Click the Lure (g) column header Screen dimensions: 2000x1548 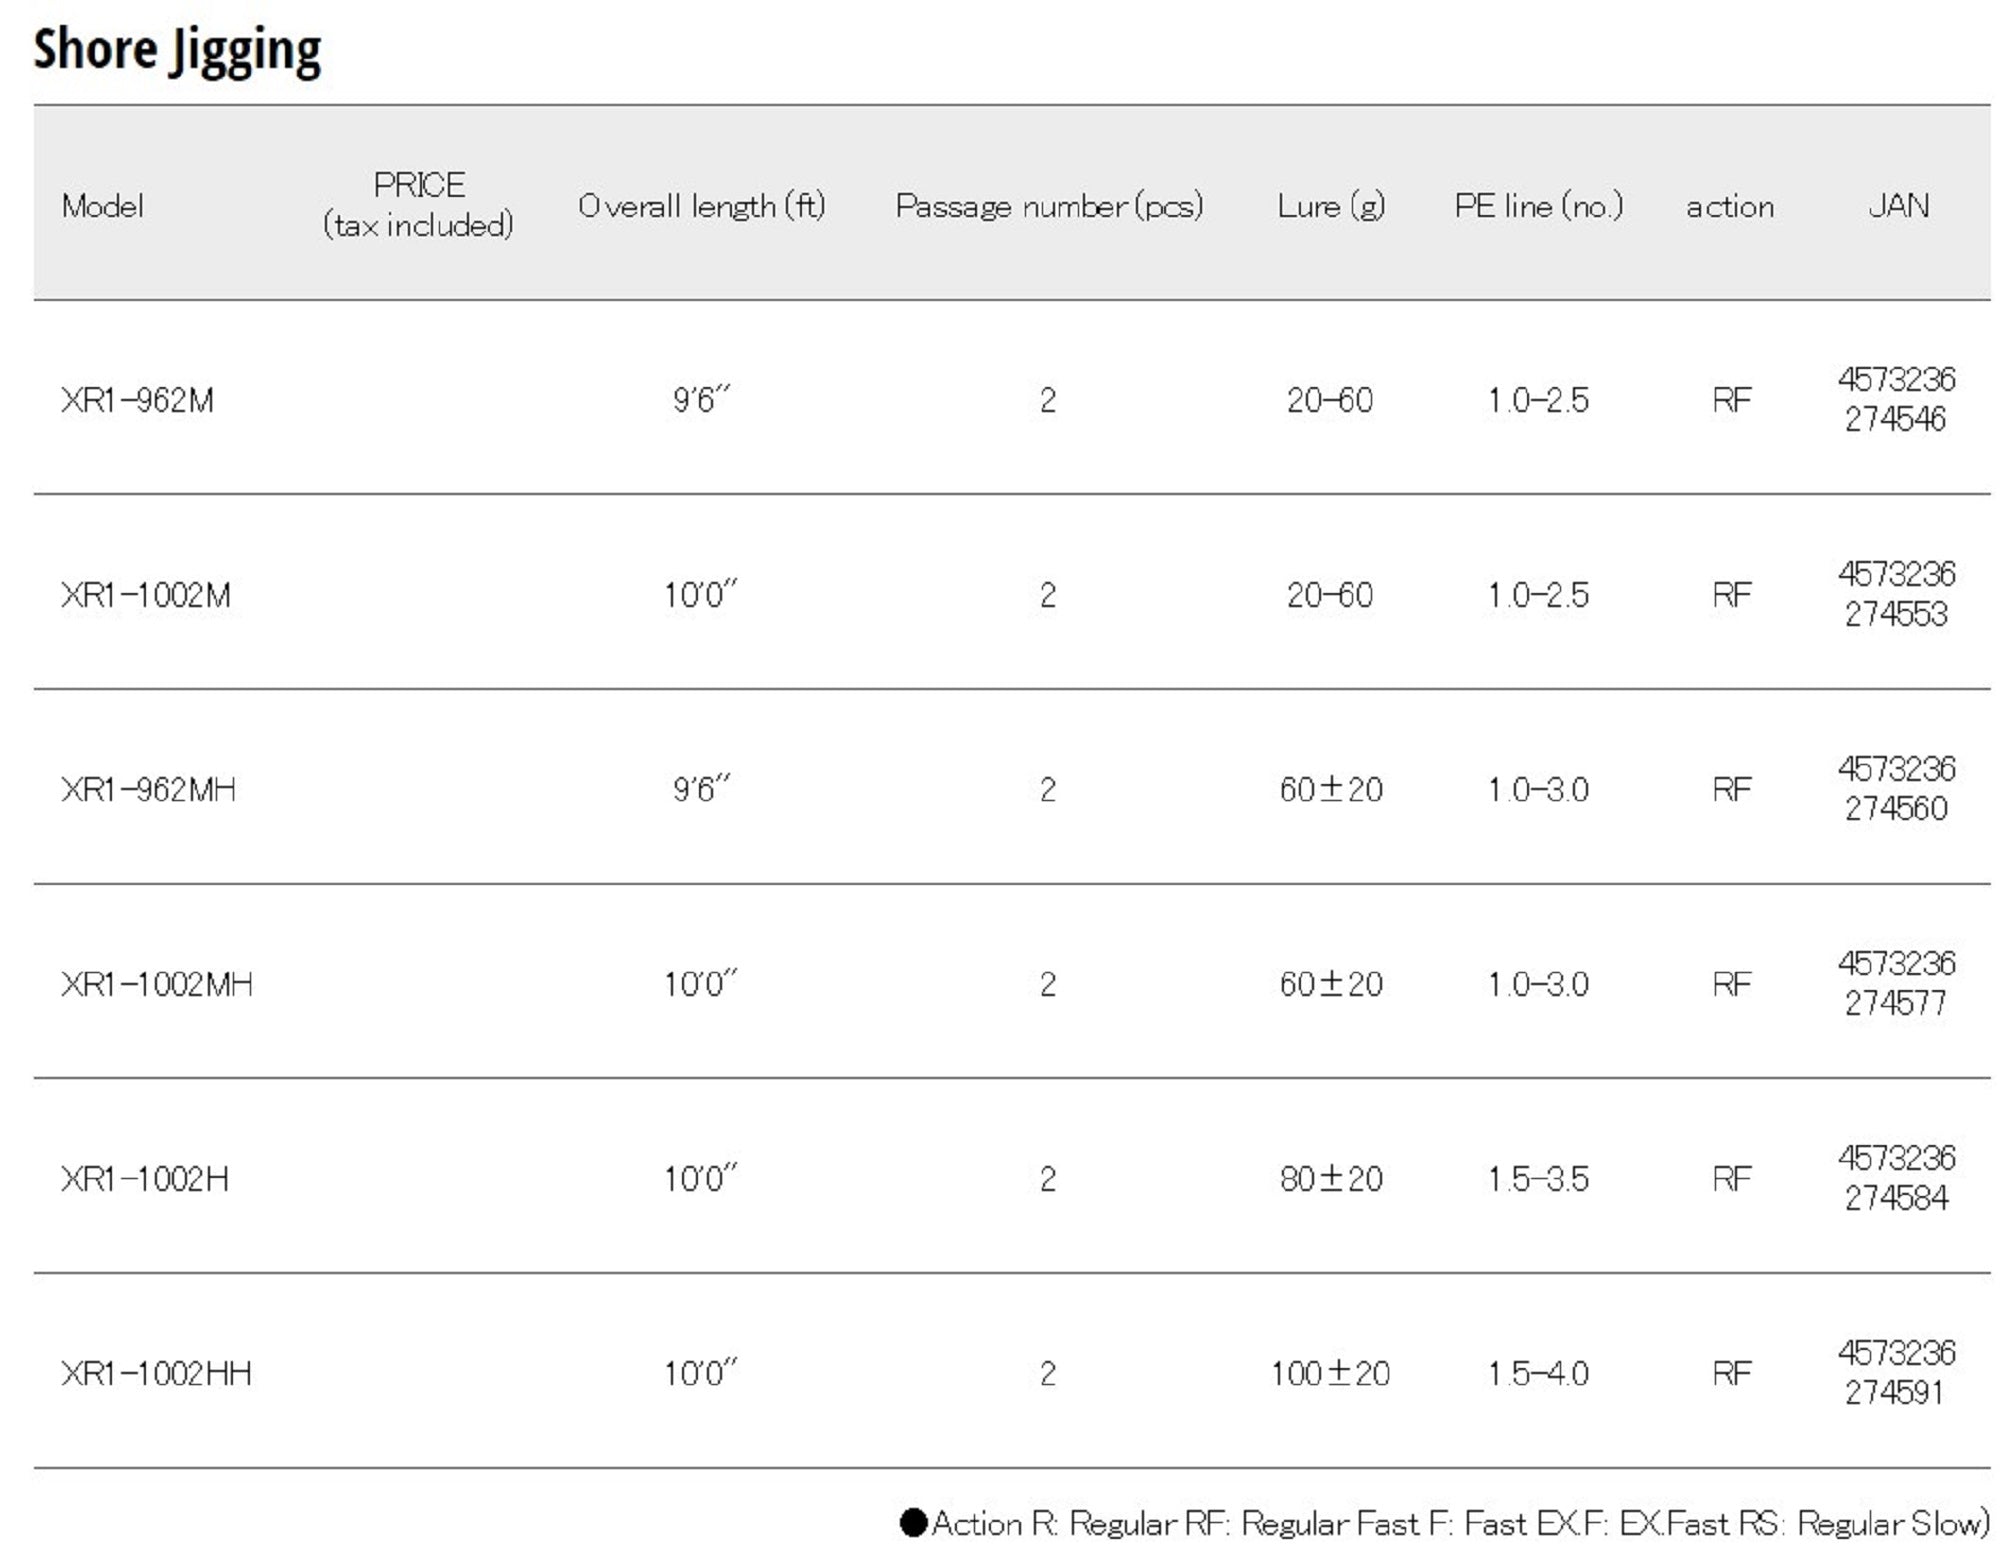1330,206
